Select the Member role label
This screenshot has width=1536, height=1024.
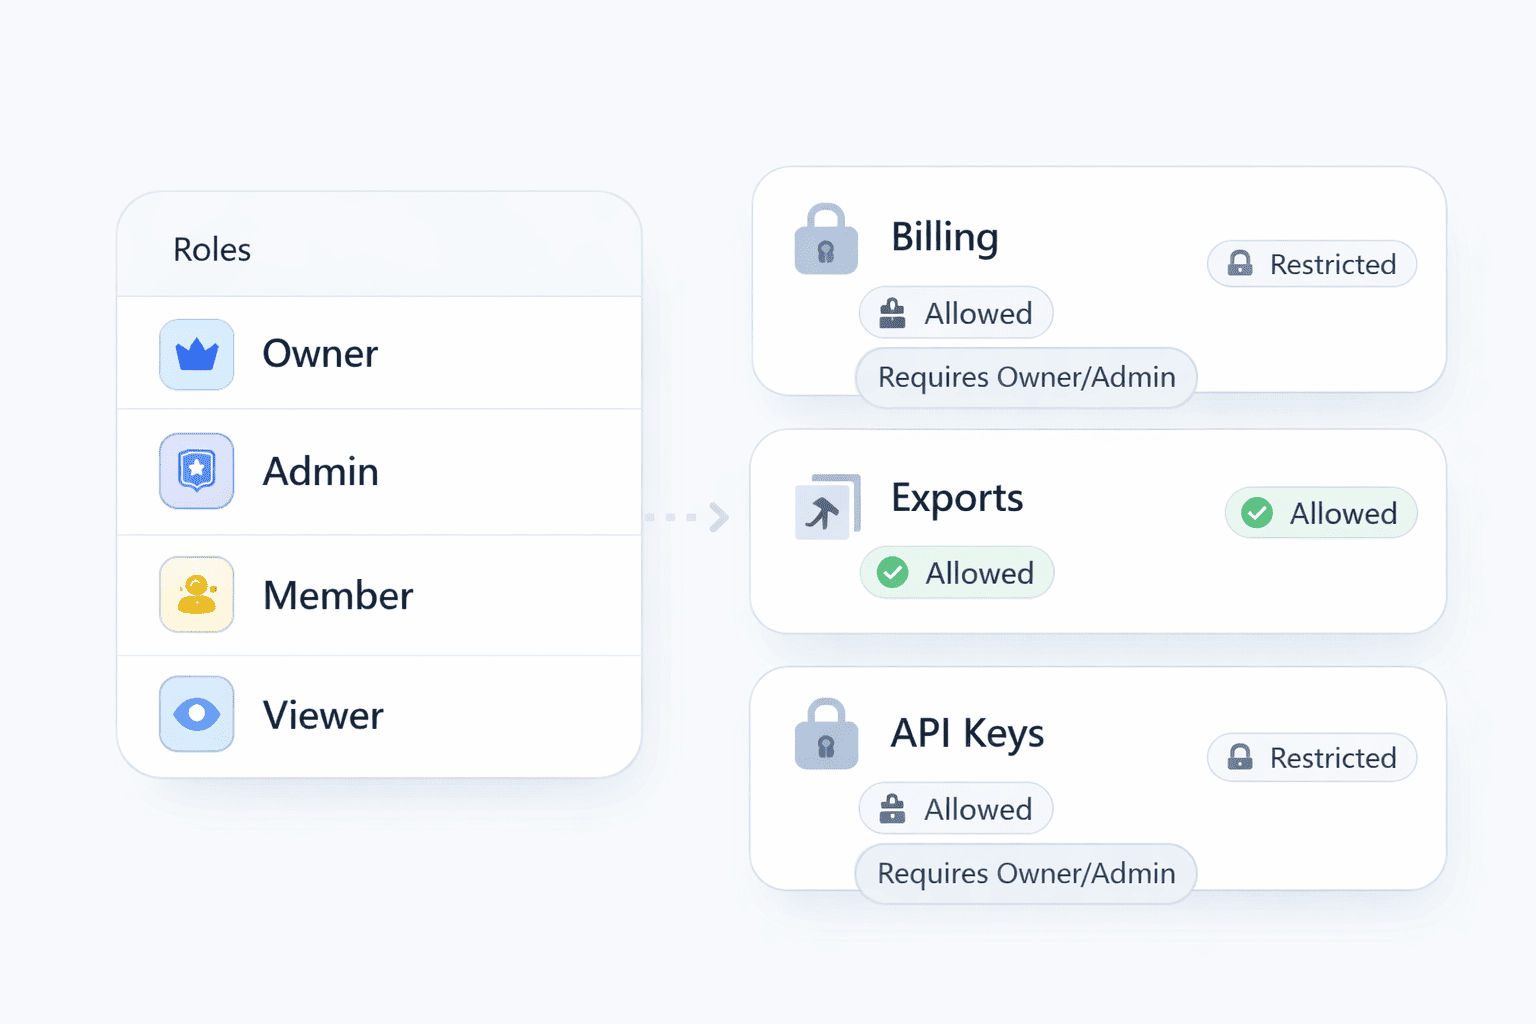pyautogui.click(x=337, y=596)
